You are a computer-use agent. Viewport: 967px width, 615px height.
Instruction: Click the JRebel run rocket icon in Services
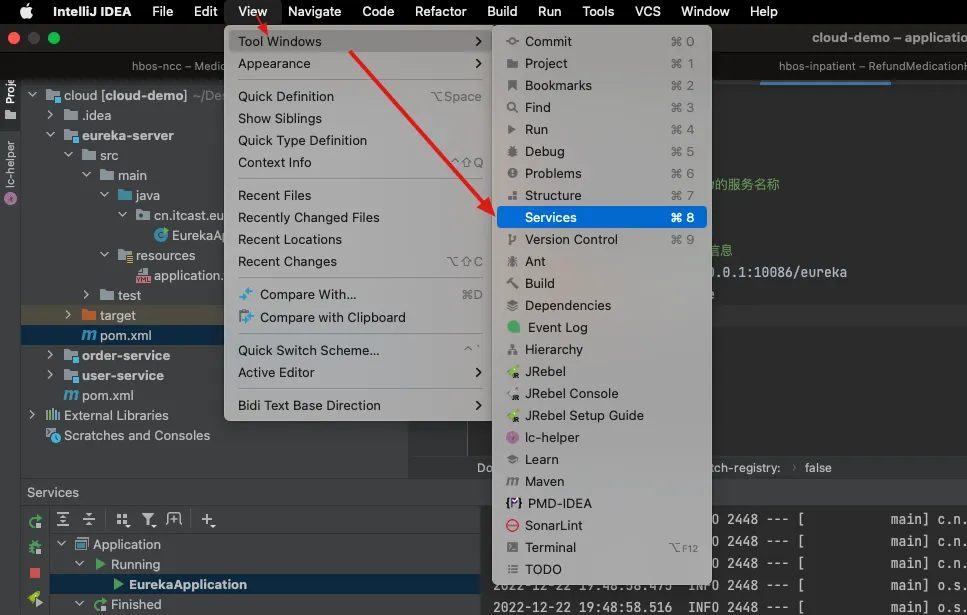pyautogui.click(x=35, y=597)
